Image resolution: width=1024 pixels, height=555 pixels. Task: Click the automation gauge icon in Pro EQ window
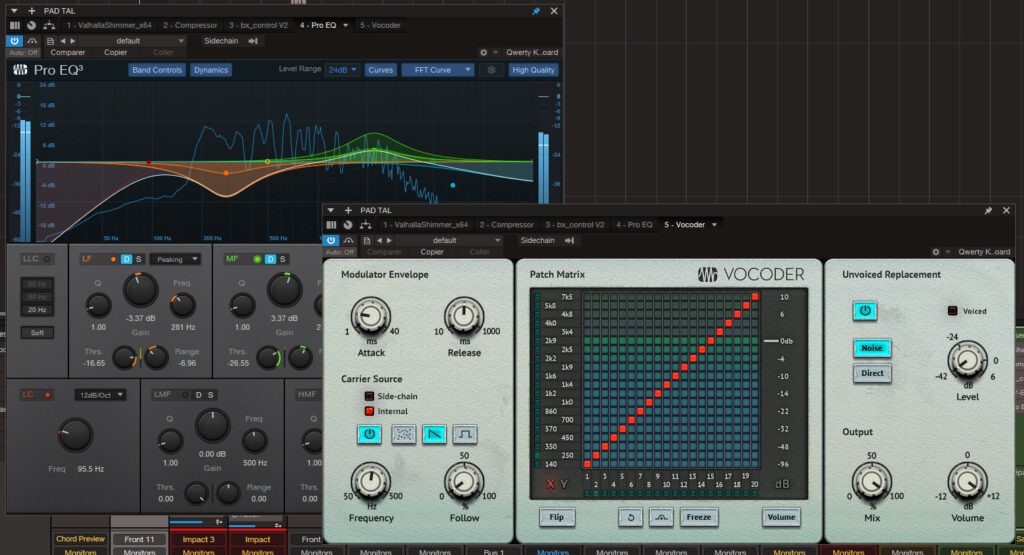point(32,40)
